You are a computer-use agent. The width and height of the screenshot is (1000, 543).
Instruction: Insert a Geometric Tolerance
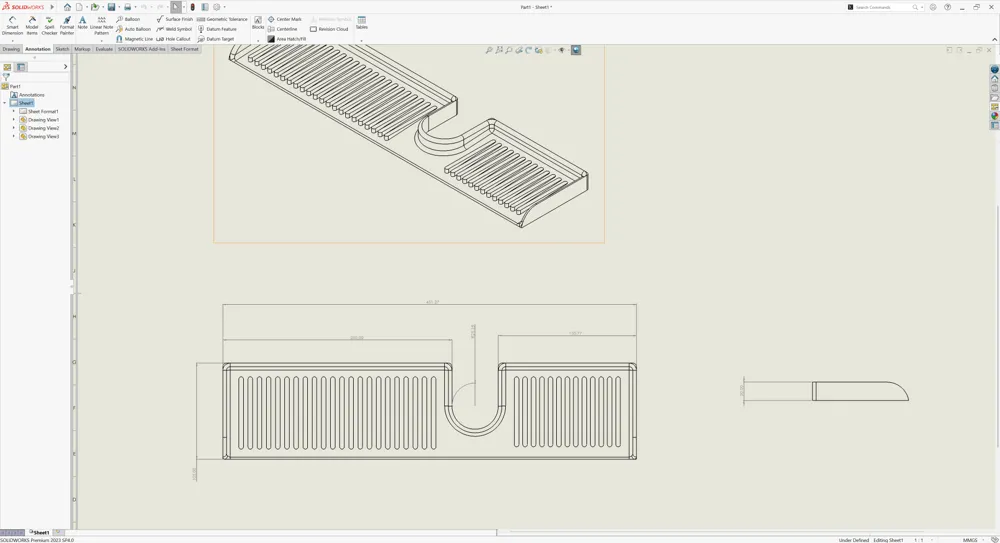tap(222, 19)
